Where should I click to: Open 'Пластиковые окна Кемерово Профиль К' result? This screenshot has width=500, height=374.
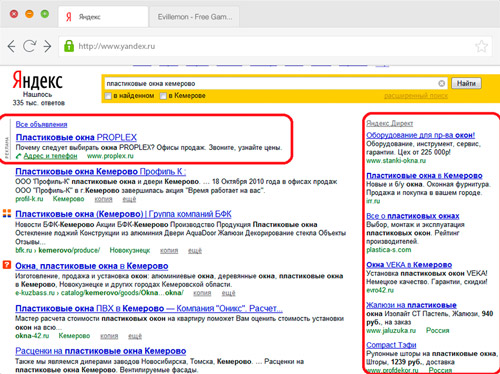(x=100, y=172)
